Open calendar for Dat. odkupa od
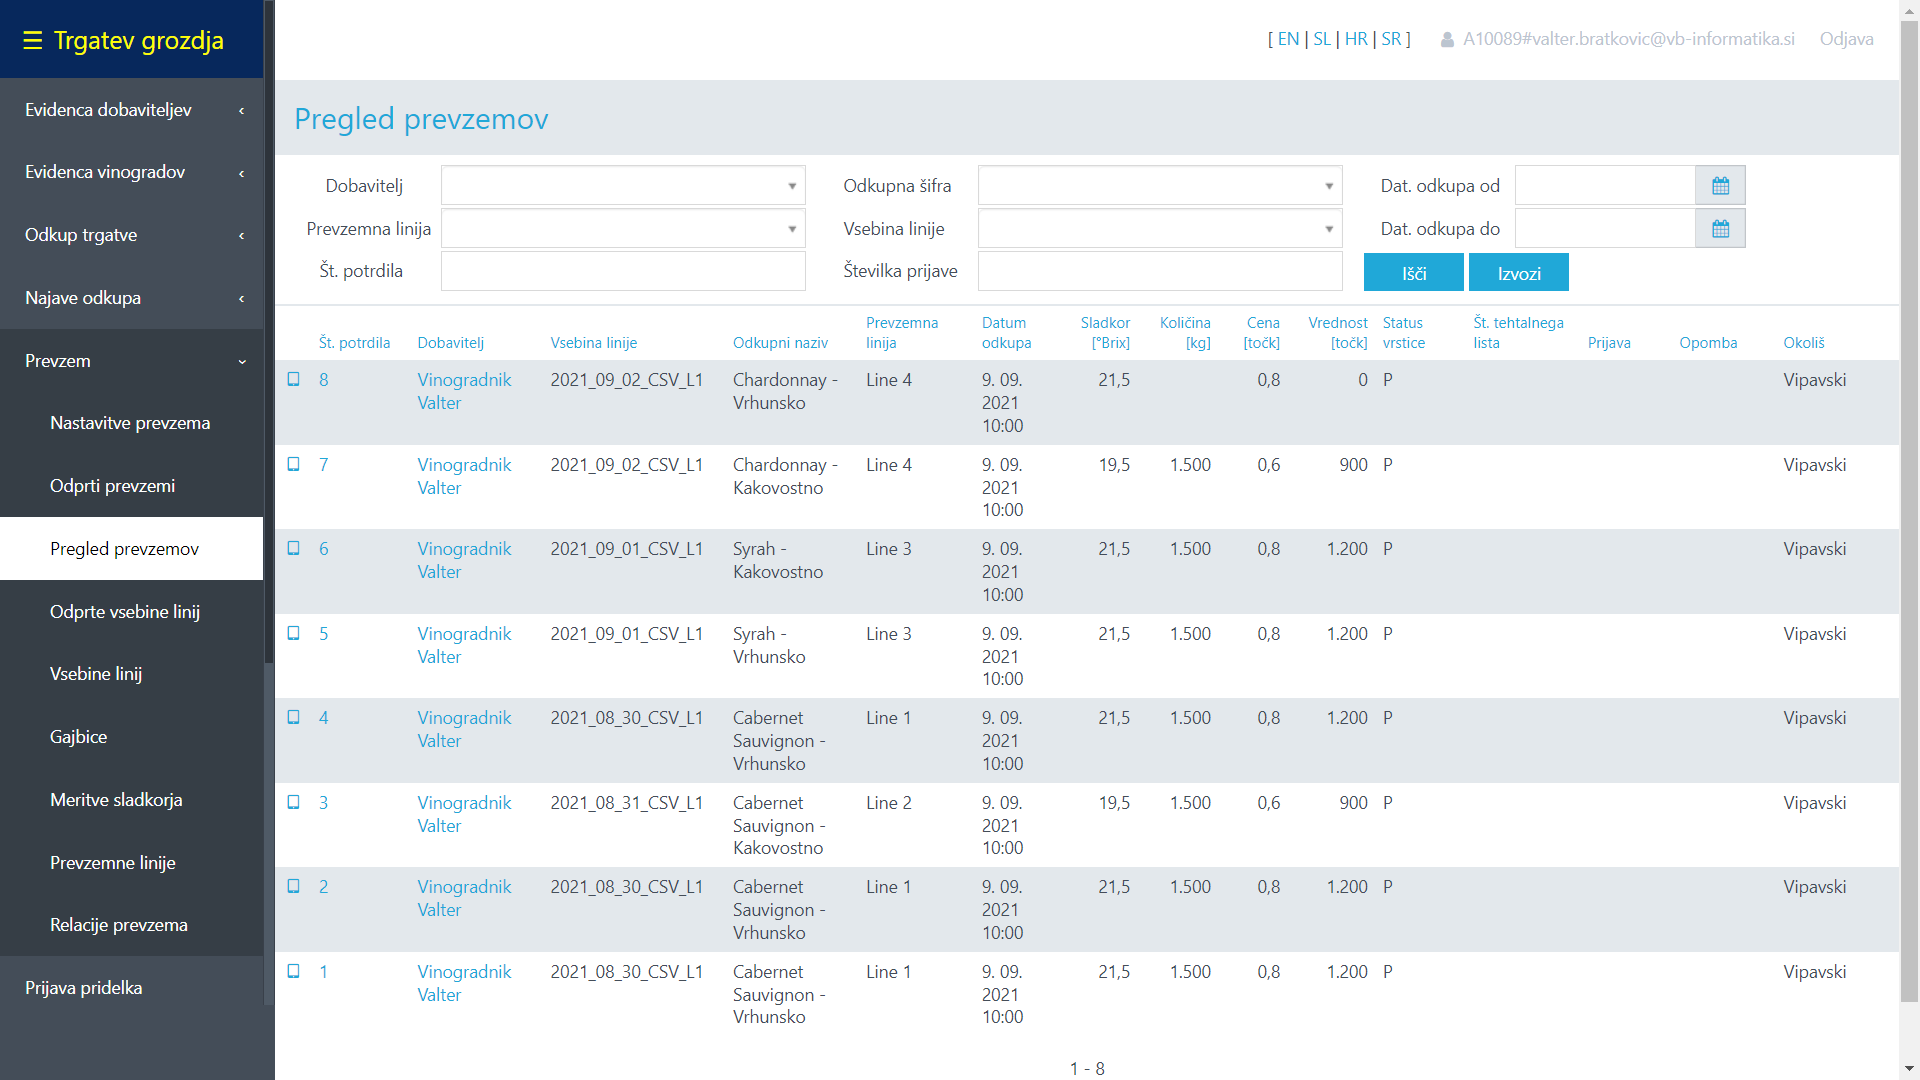Viewport: 1920px width, 1080px height. pos(1720,186)
